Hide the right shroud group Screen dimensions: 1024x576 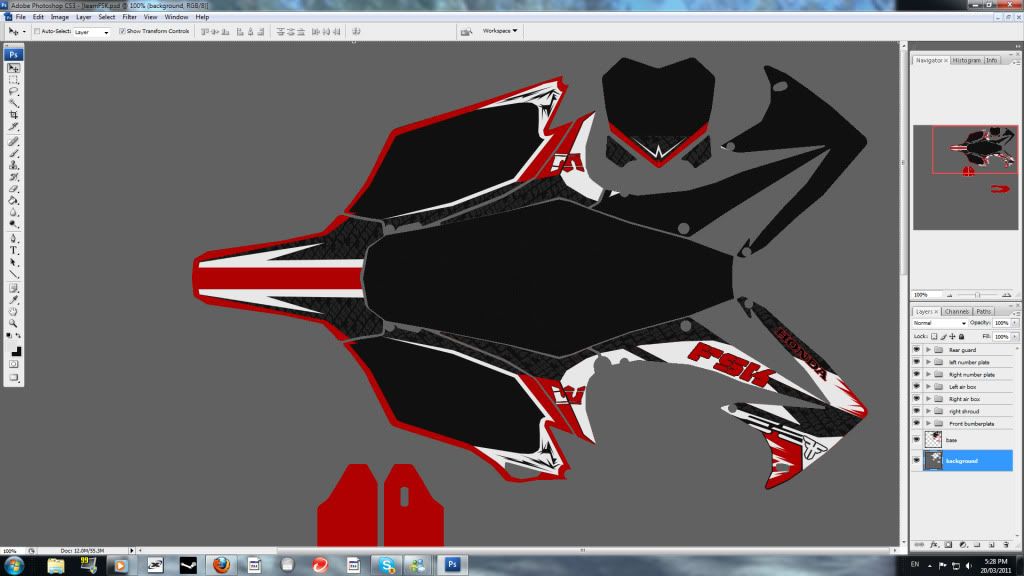pyautogui.click(x=916, y=411)
